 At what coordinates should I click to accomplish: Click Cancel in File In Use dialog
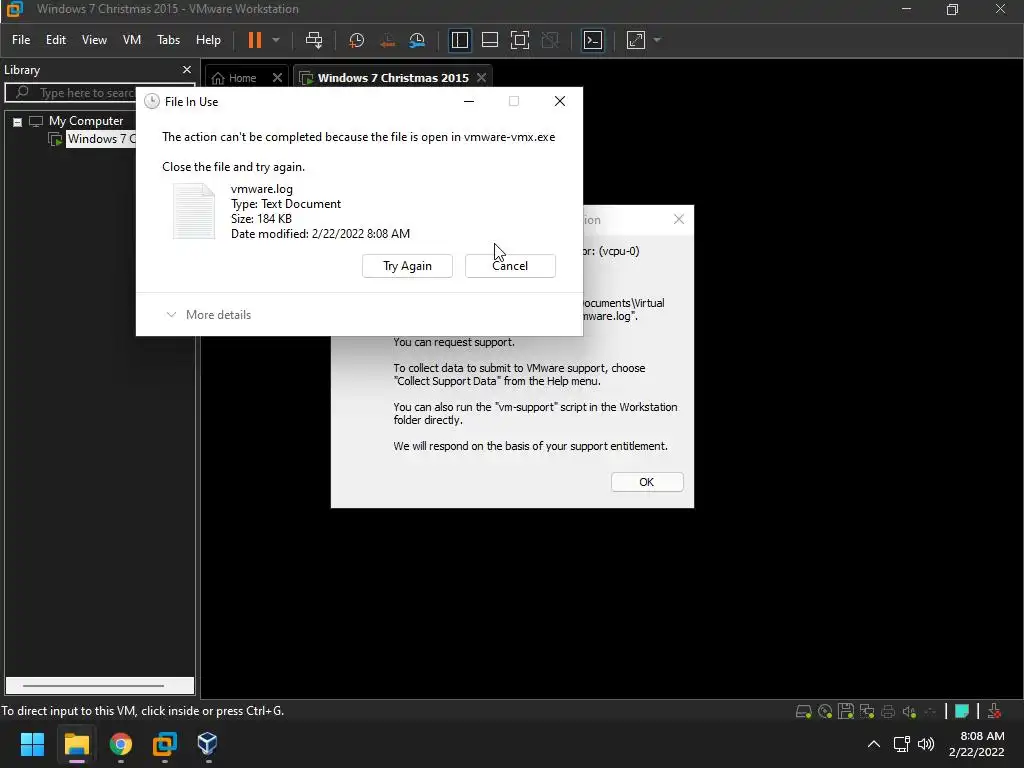click(x=510, y=266)
